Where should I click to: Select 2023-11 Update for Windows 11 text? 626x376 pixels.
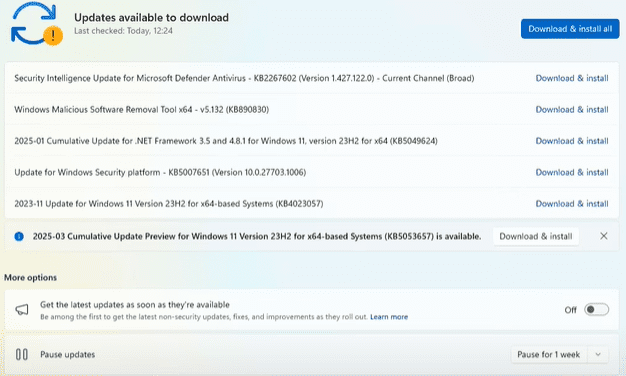[x=168, y=204]
